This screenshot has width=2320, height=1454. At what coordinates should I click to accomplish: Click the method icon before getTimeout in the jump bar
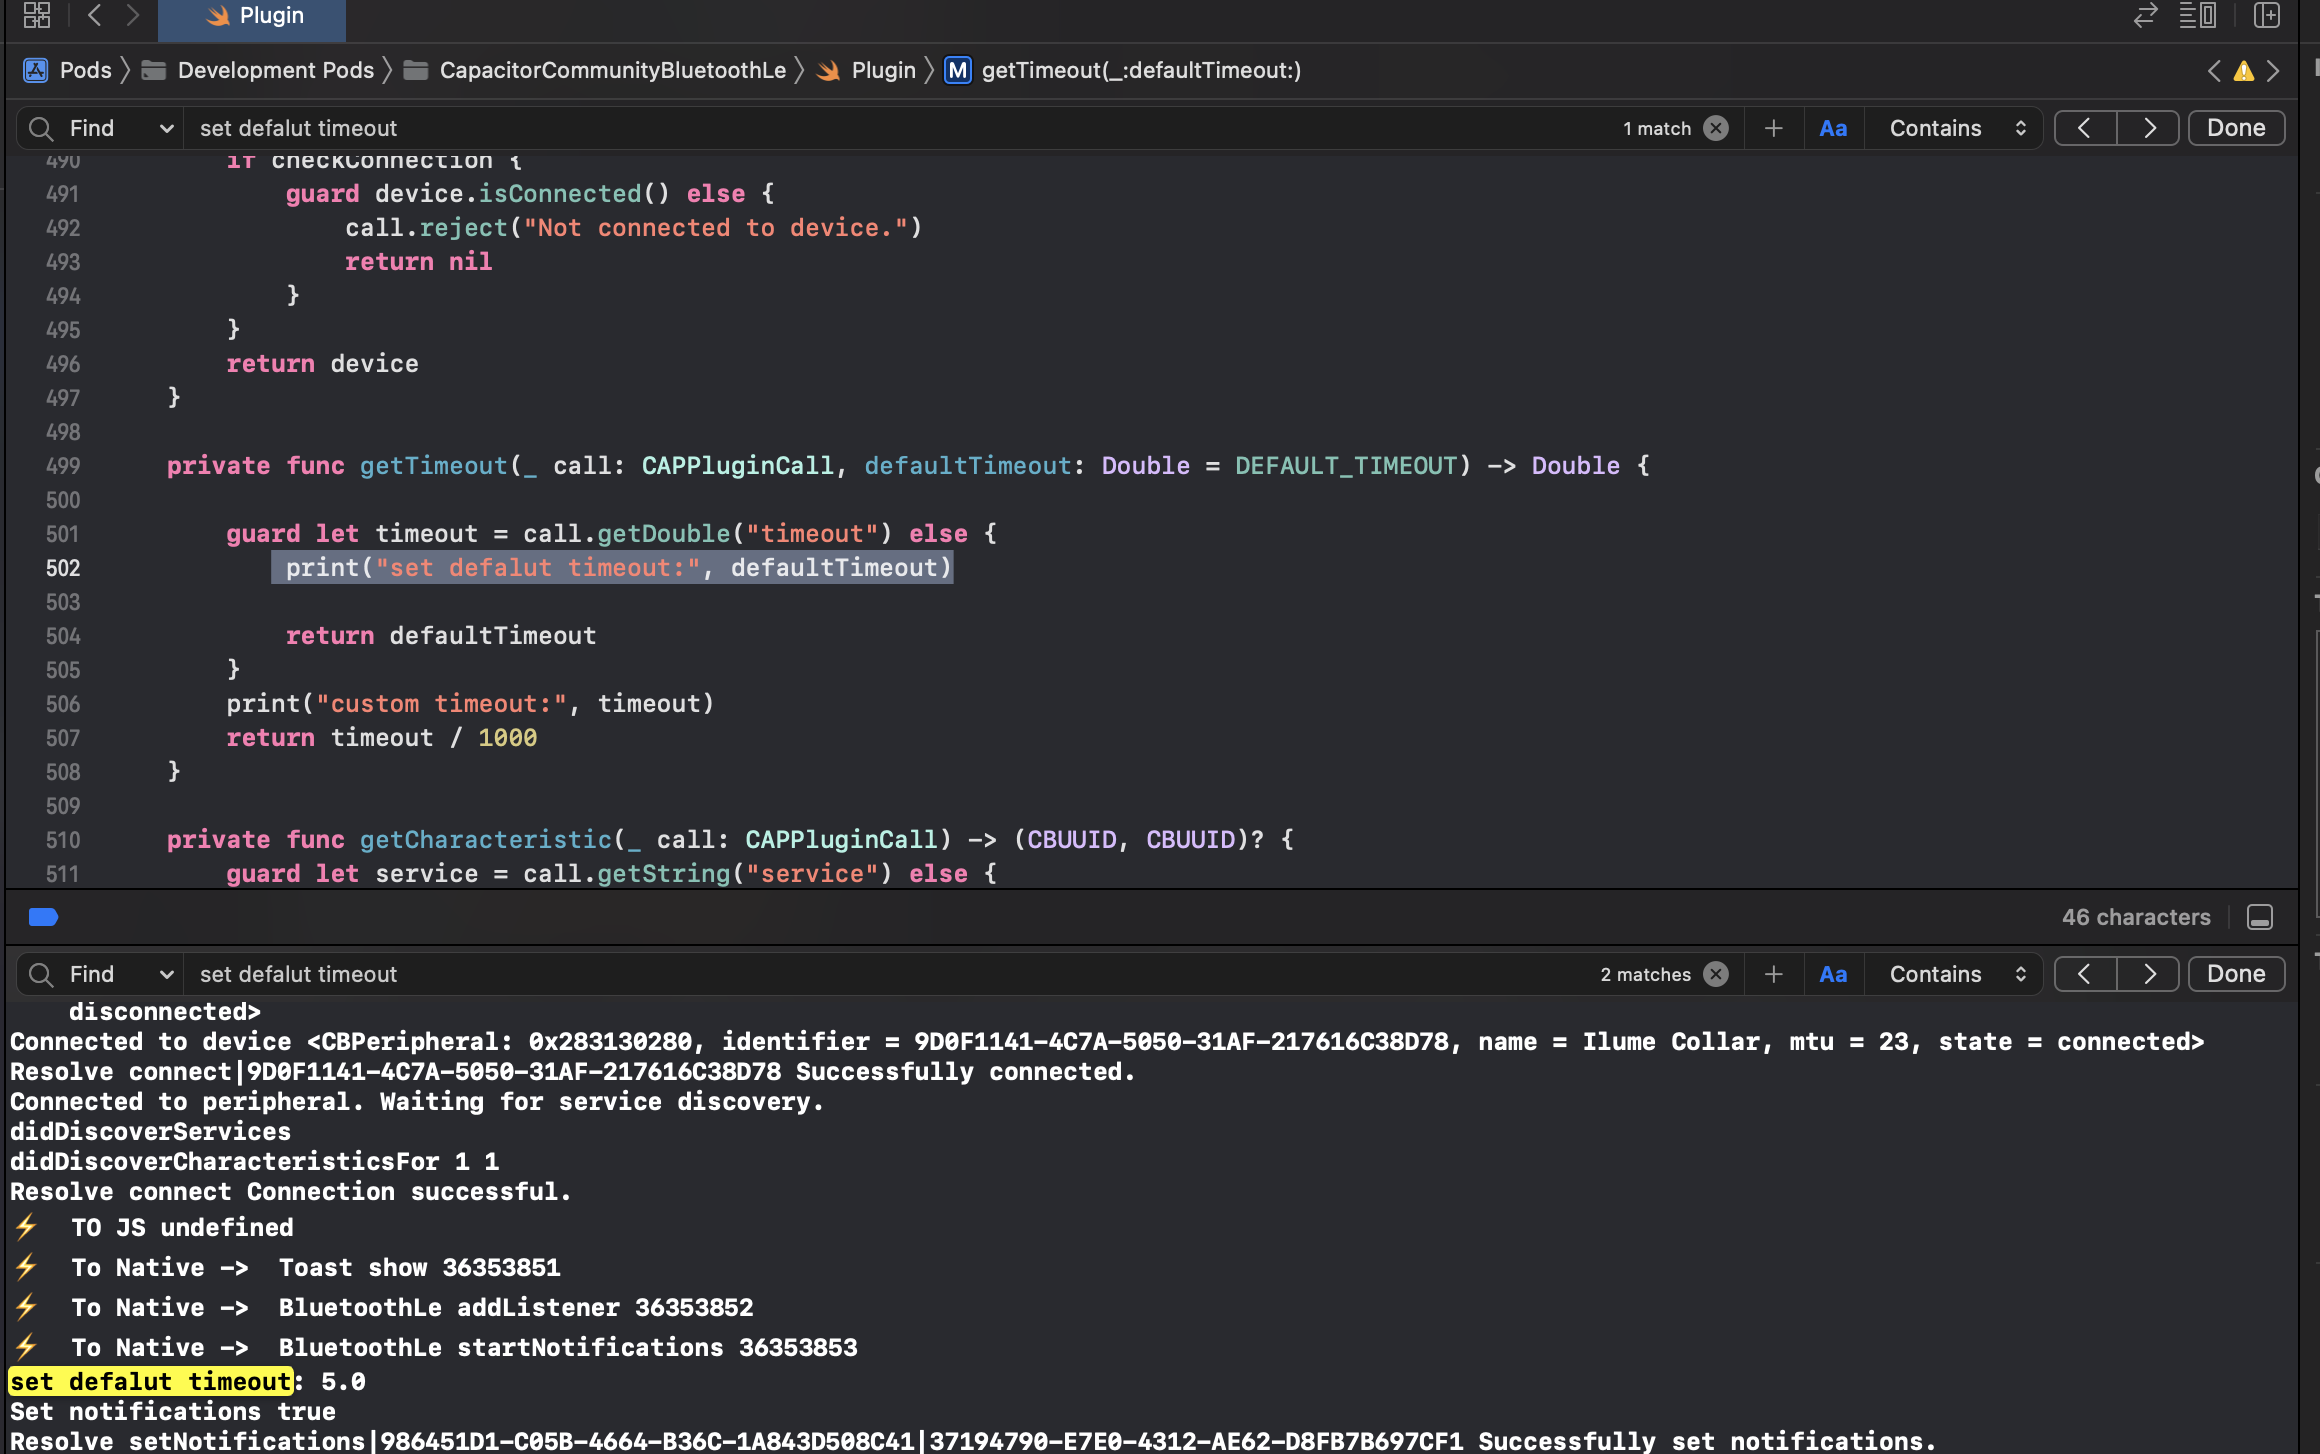point(957,70)
